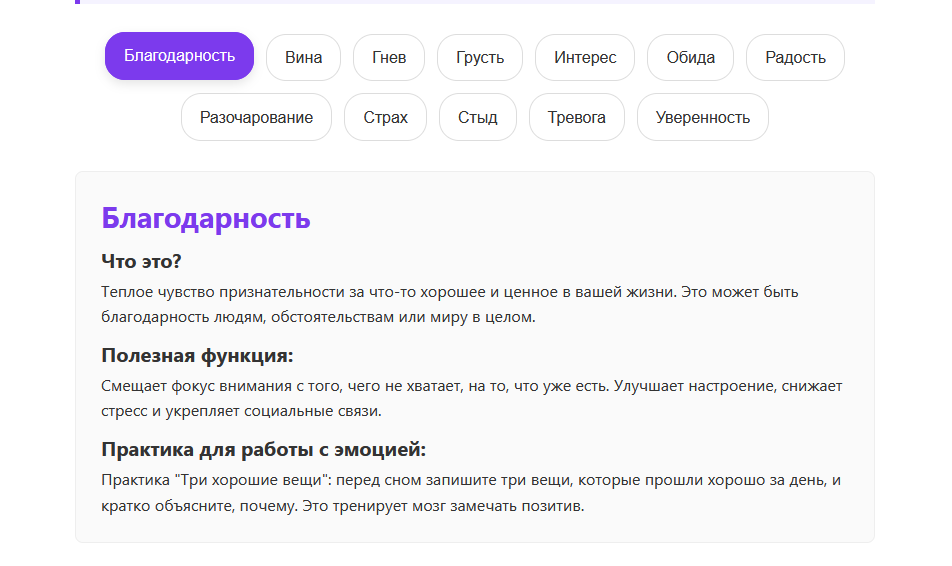
Task: Switch to the Вина emotion tab
Action: [303, 57]
